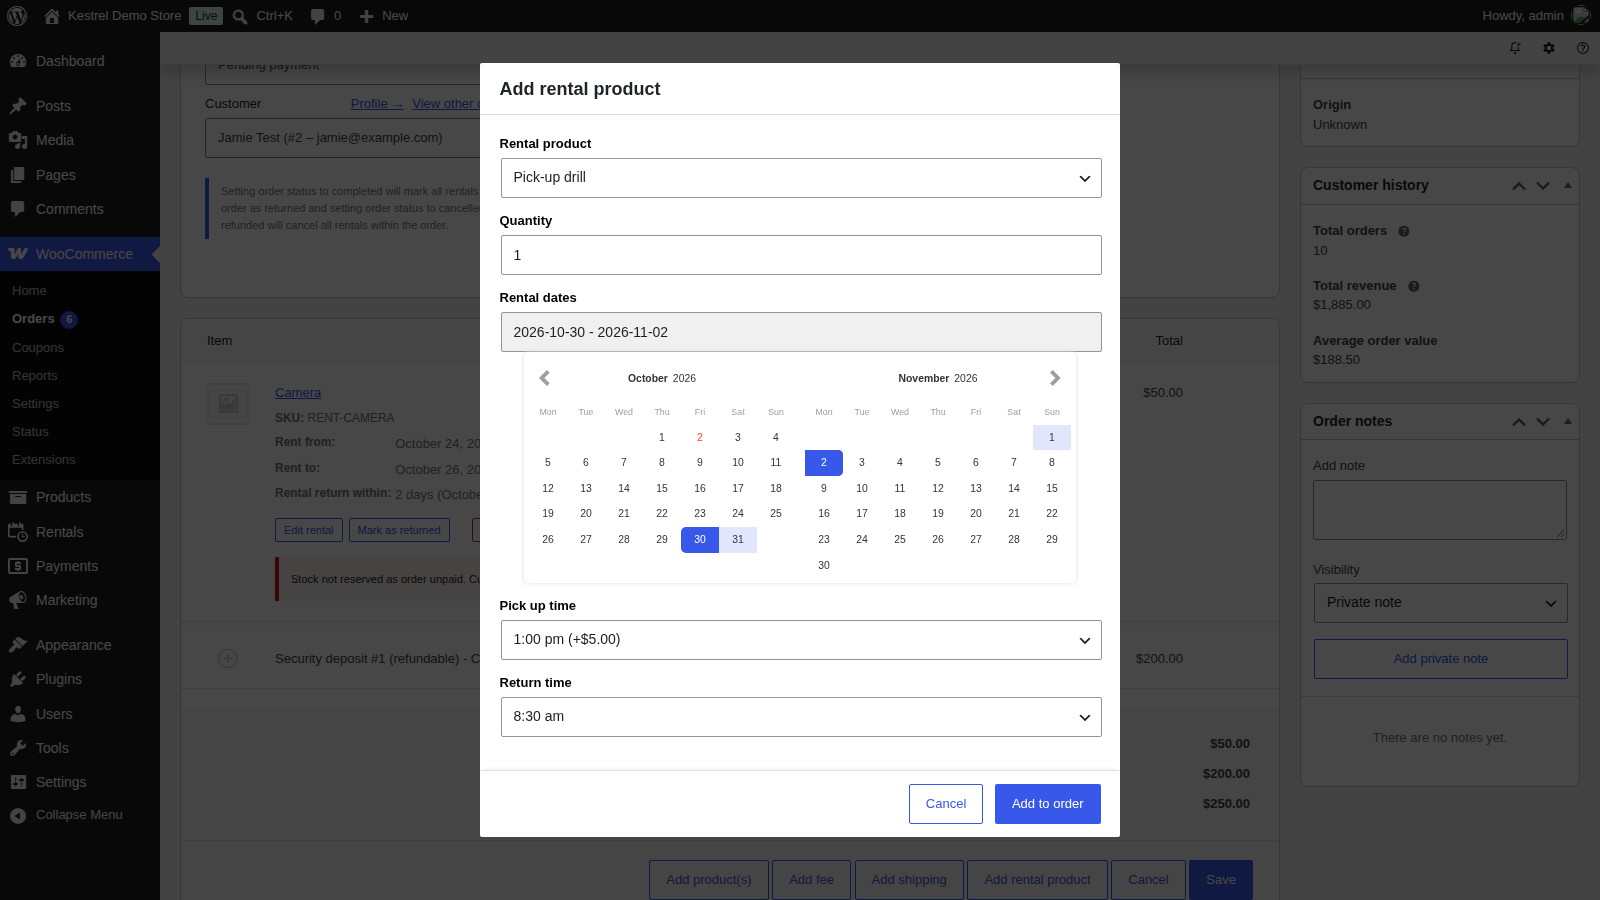Select November 15 in calendar
The height and width of the screenshot is (900, 1600).
[x=1052, y=489]
